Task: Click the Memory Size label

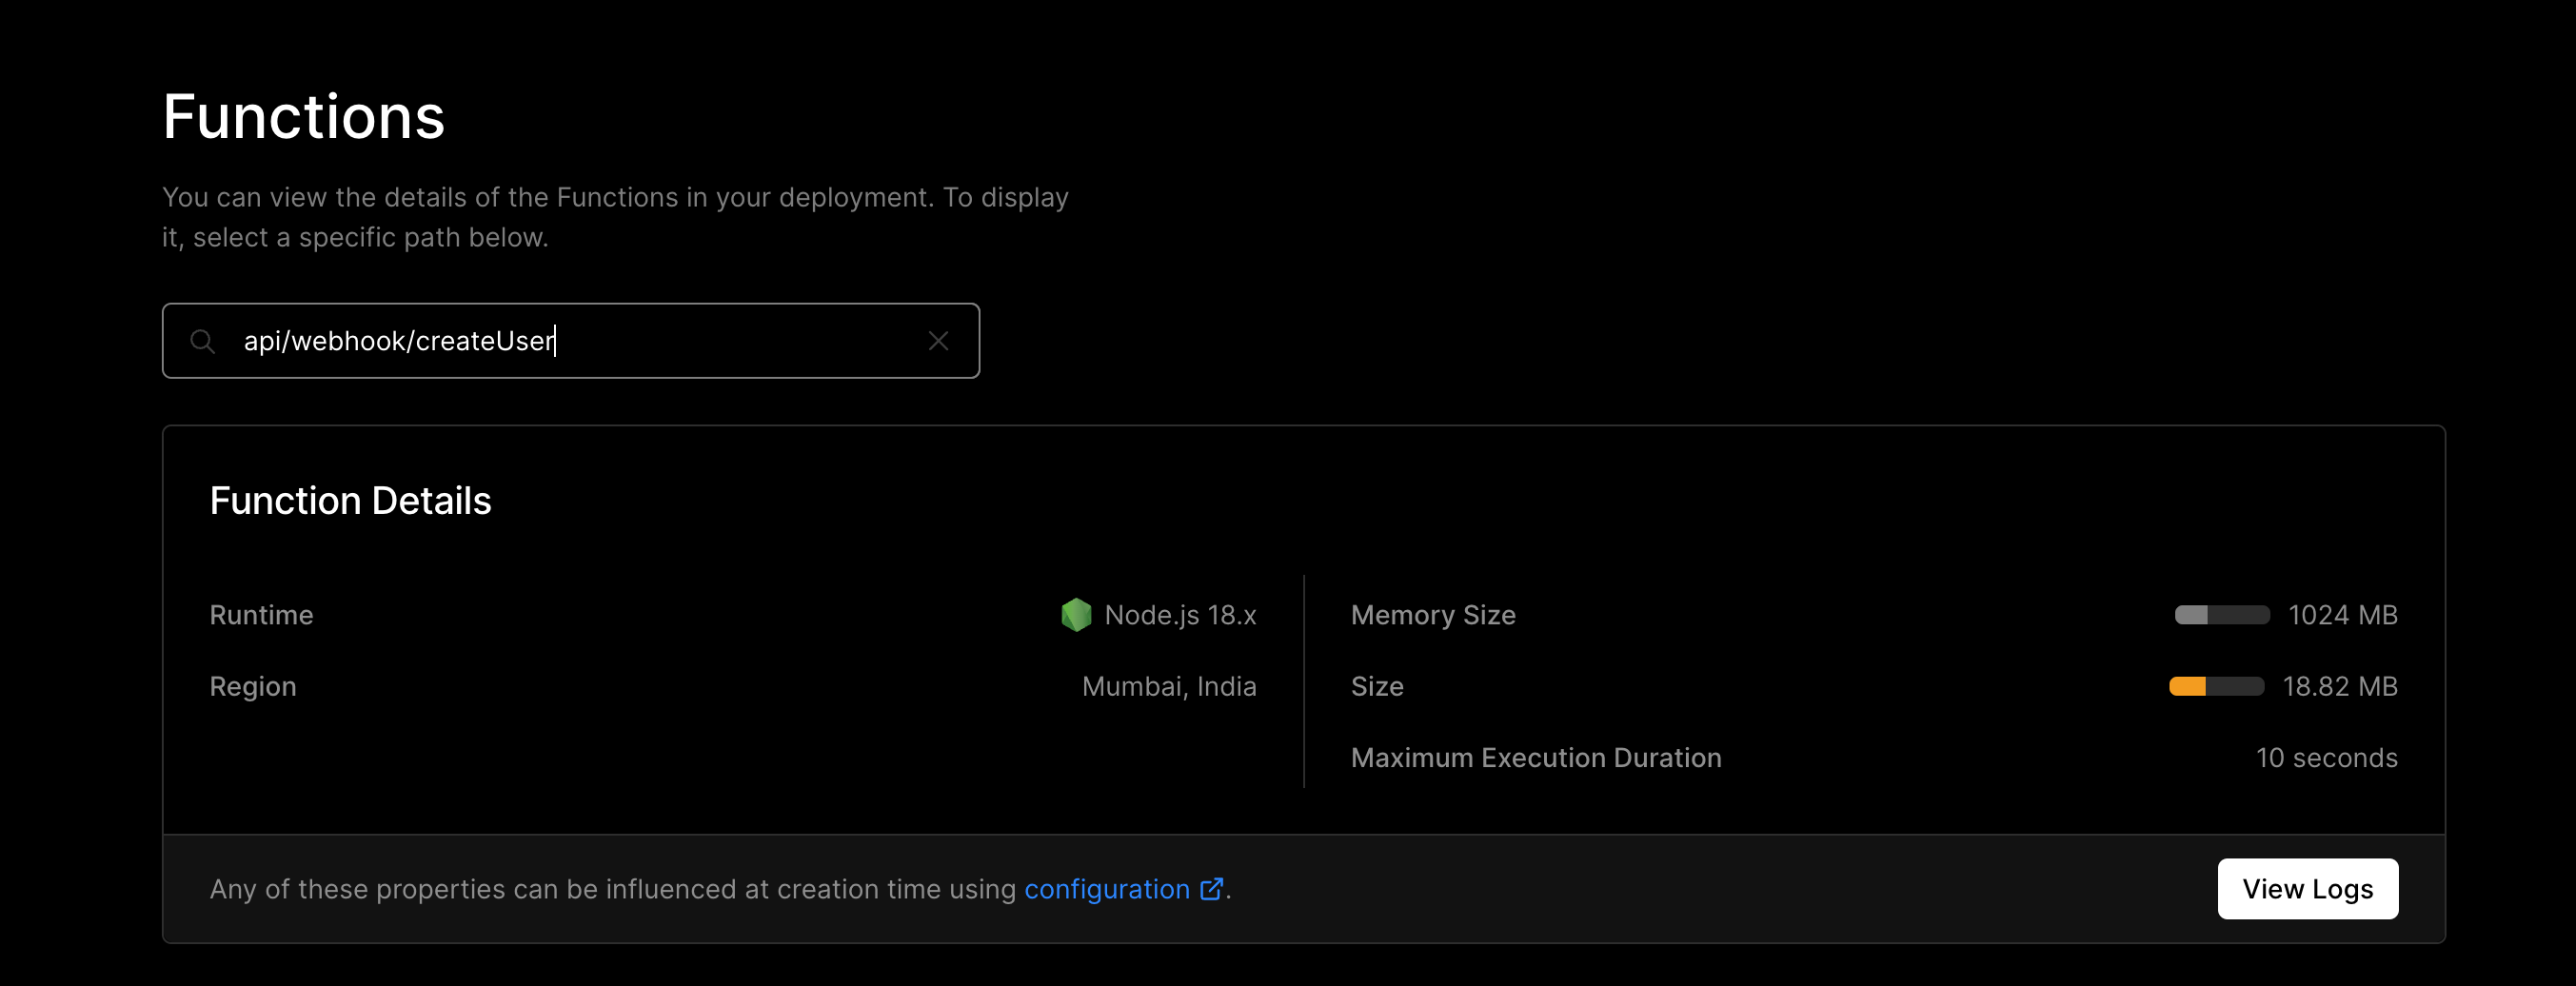Action: click(1433, 615)
